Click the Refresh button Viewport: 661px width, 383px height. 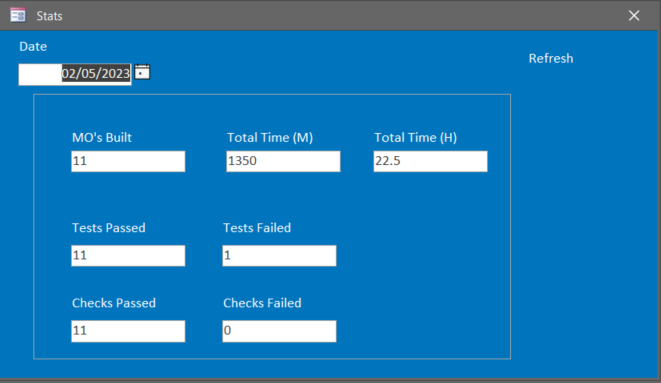[x=551, y=58]
